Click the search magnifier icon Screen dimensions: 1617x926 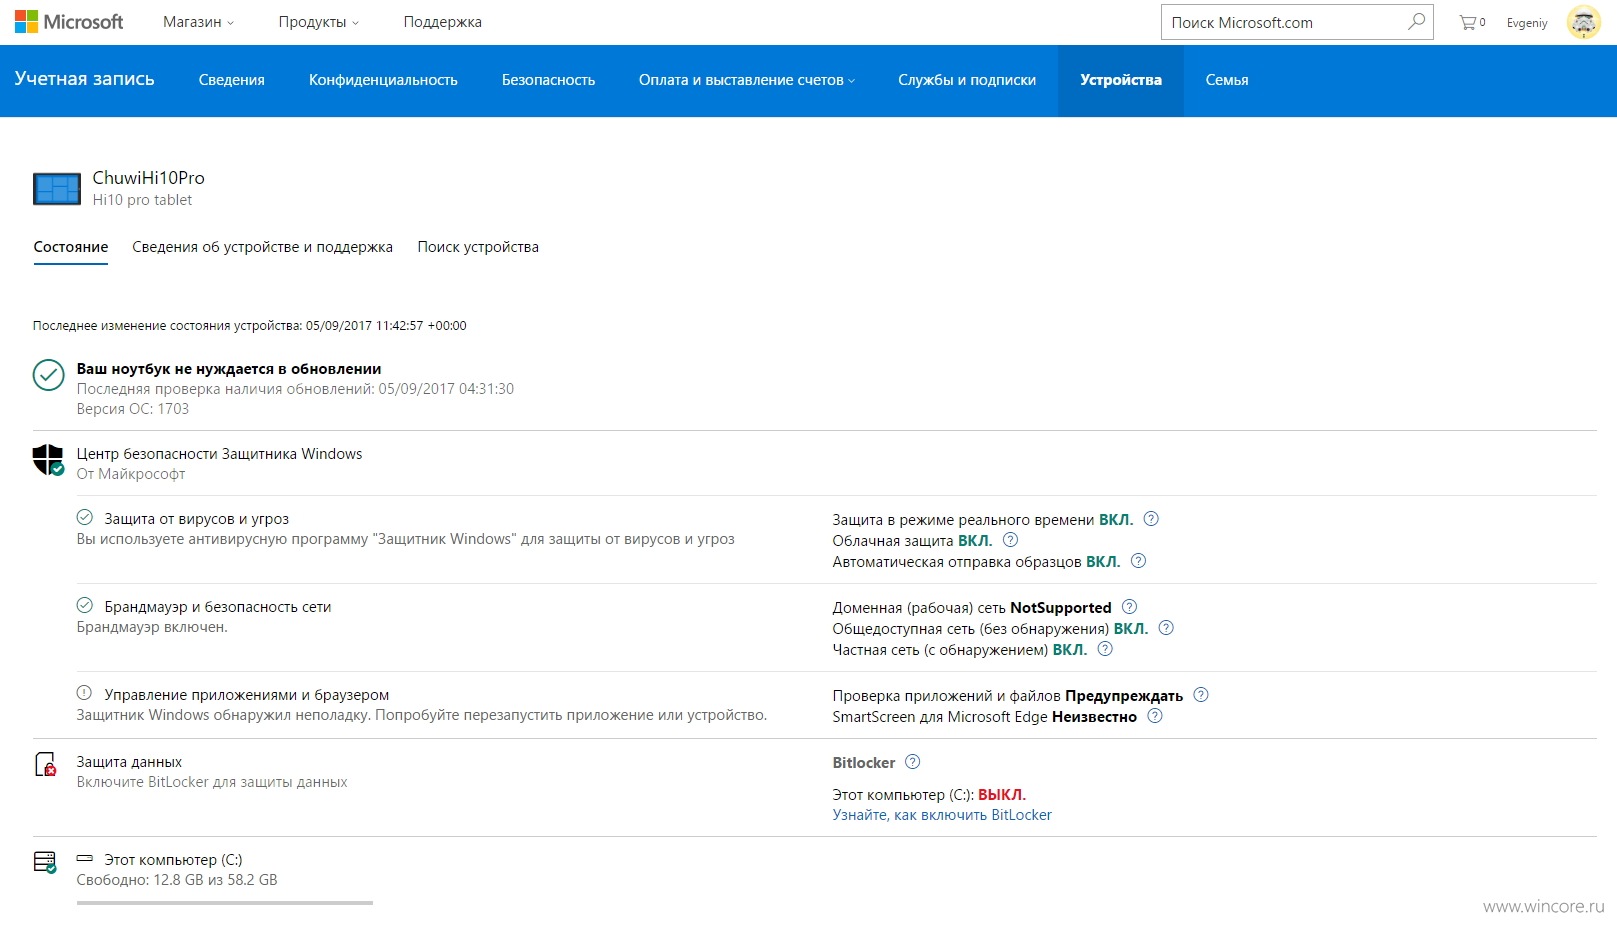[x=1416, y=21]
